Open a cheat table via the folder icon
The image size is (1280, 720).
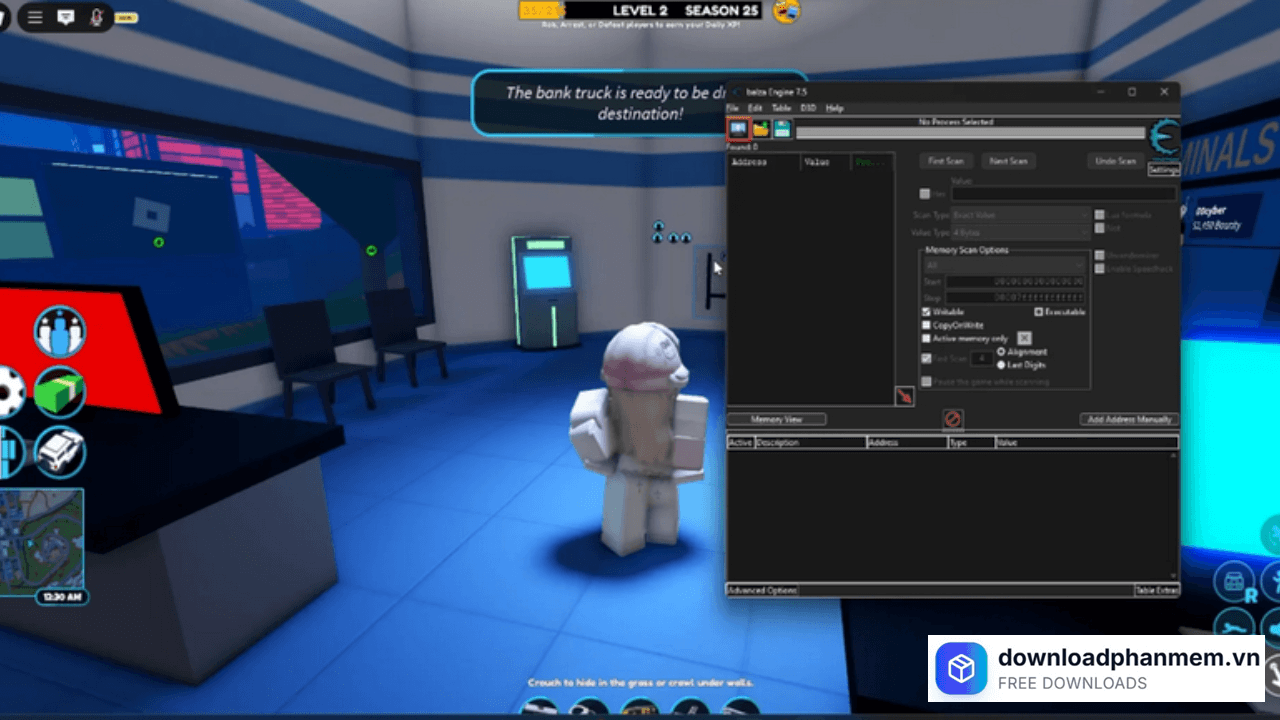click(760, 129)
